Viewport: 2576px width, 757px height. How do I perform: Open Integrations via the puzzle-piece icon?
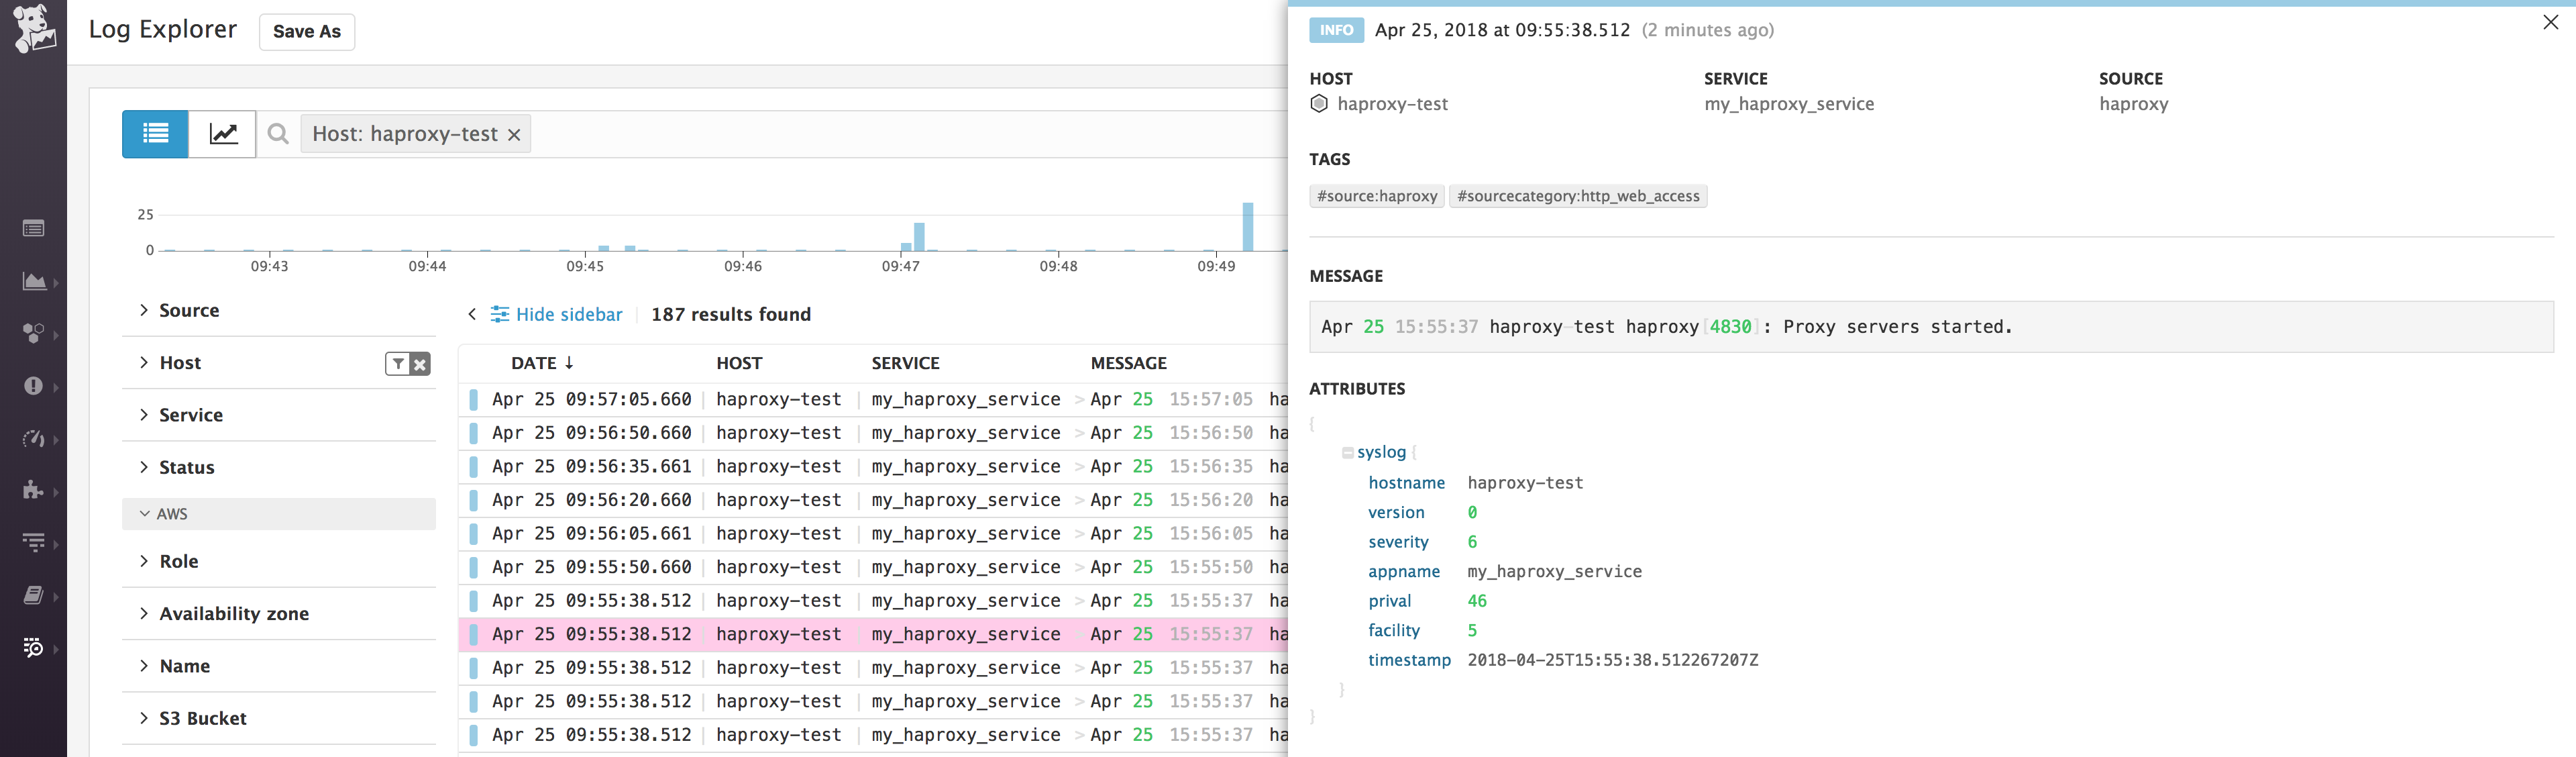click(34, 490)
